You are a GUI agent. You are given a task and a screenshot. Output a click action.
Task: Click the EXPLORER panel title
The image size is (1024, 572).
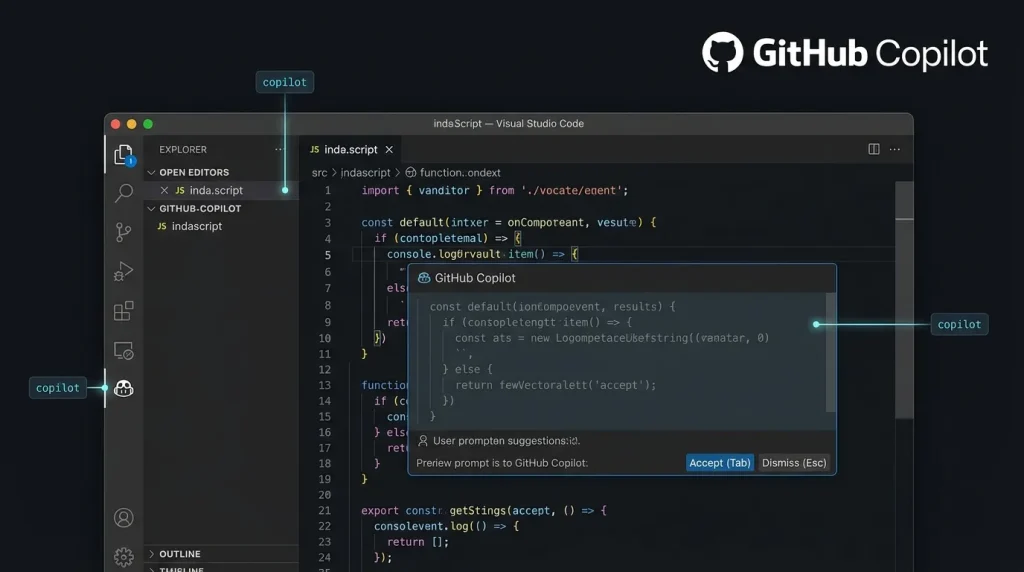[x=183, y=150]
